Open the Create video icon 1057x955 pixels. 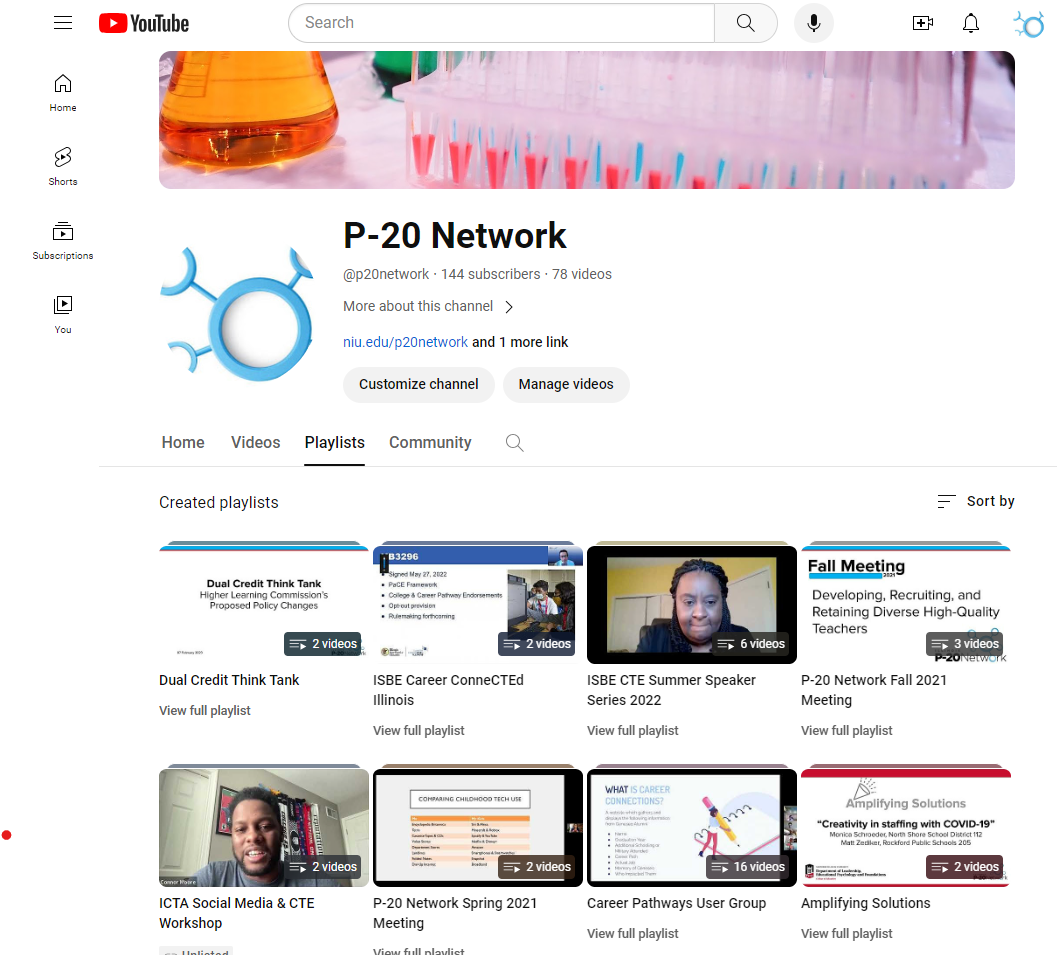click(x=922, y=23)
